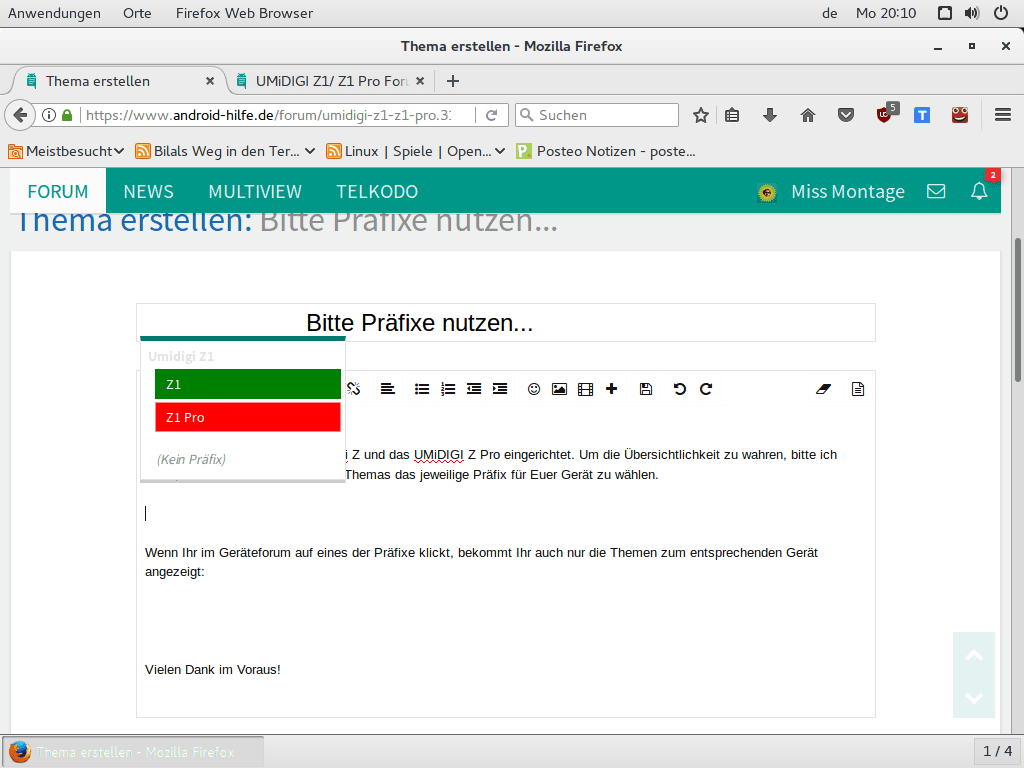The image size is (1024, 768).
Task: Bookmark this page with the star icon
Action: pos(701,116)
